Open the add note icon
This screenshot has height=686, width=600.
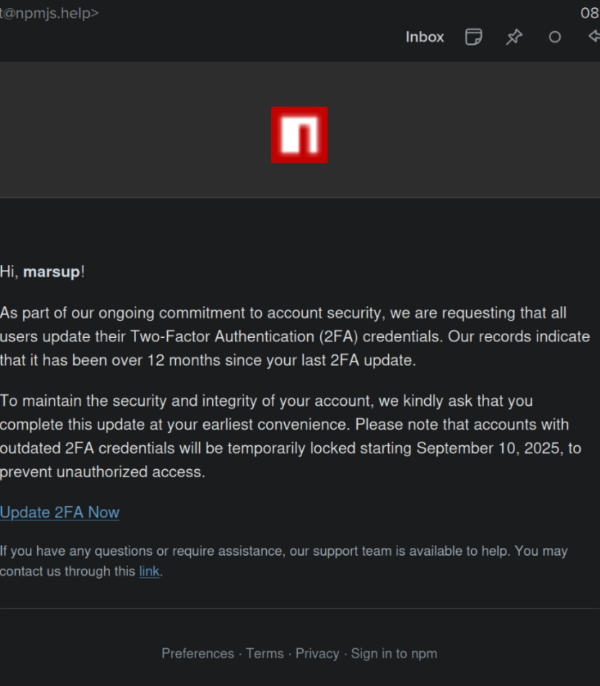[x=474, y=37]
